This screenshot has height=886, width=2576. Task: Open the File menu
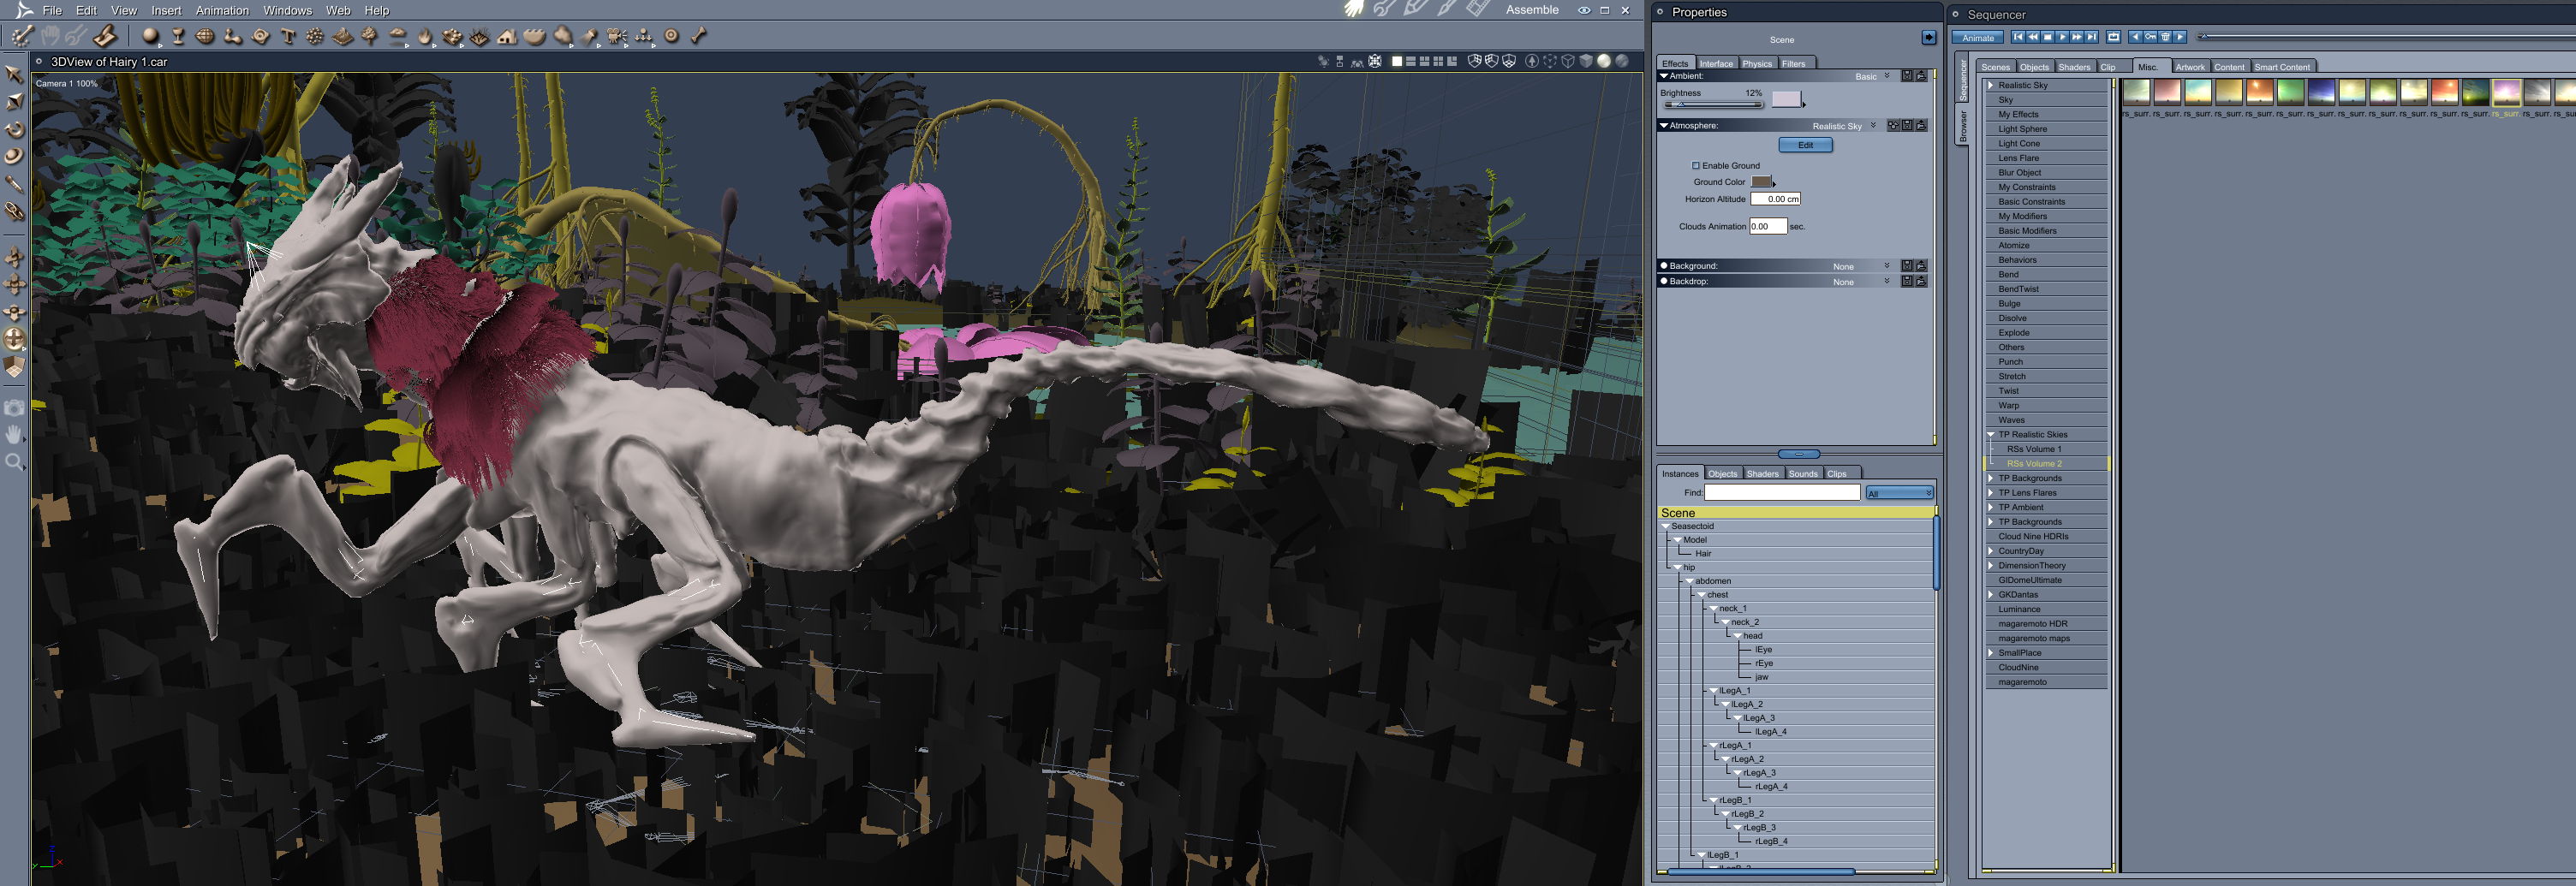[52, 10]
